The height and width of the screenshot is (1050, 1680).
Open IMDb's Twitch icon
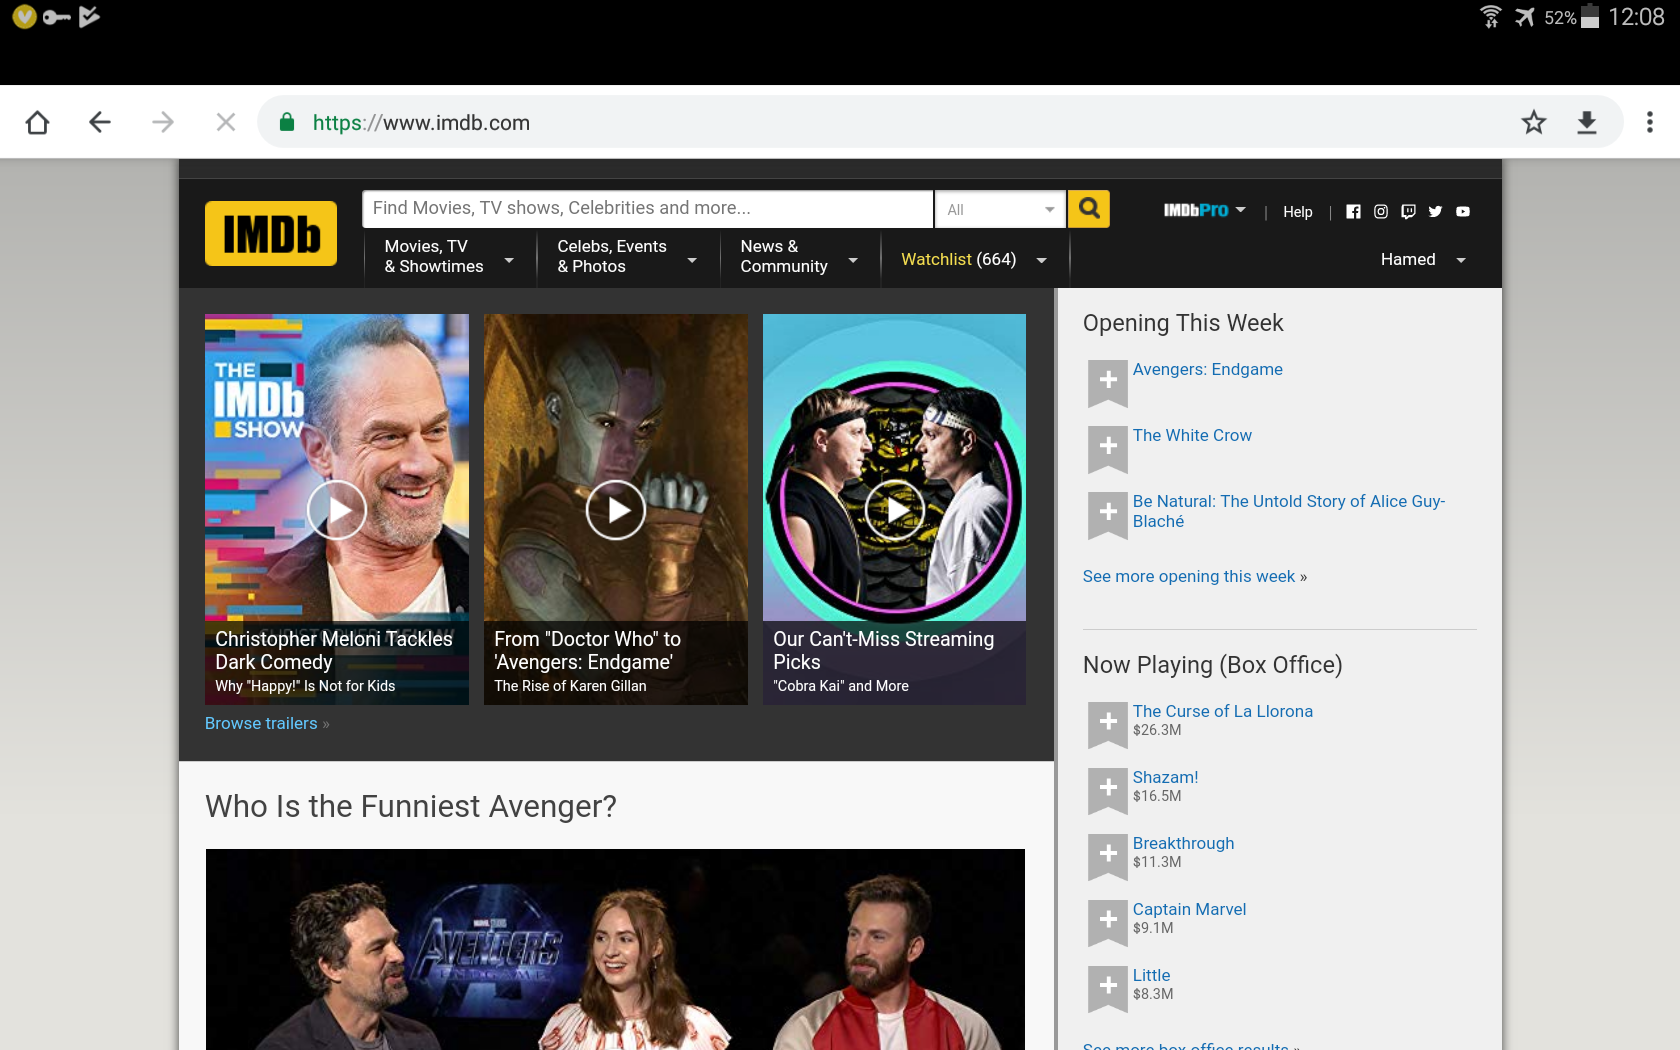pyautogui.click(x=1408, y=211)
